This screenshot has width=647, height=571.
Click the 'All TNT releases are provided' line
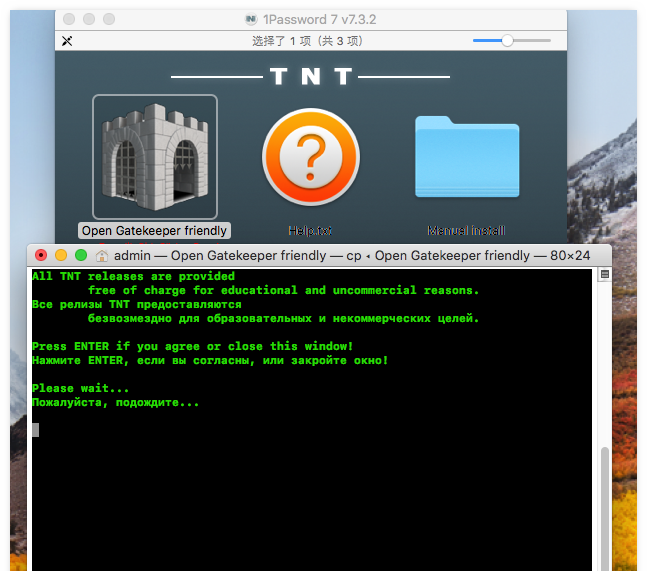click(x=133, y=276)
